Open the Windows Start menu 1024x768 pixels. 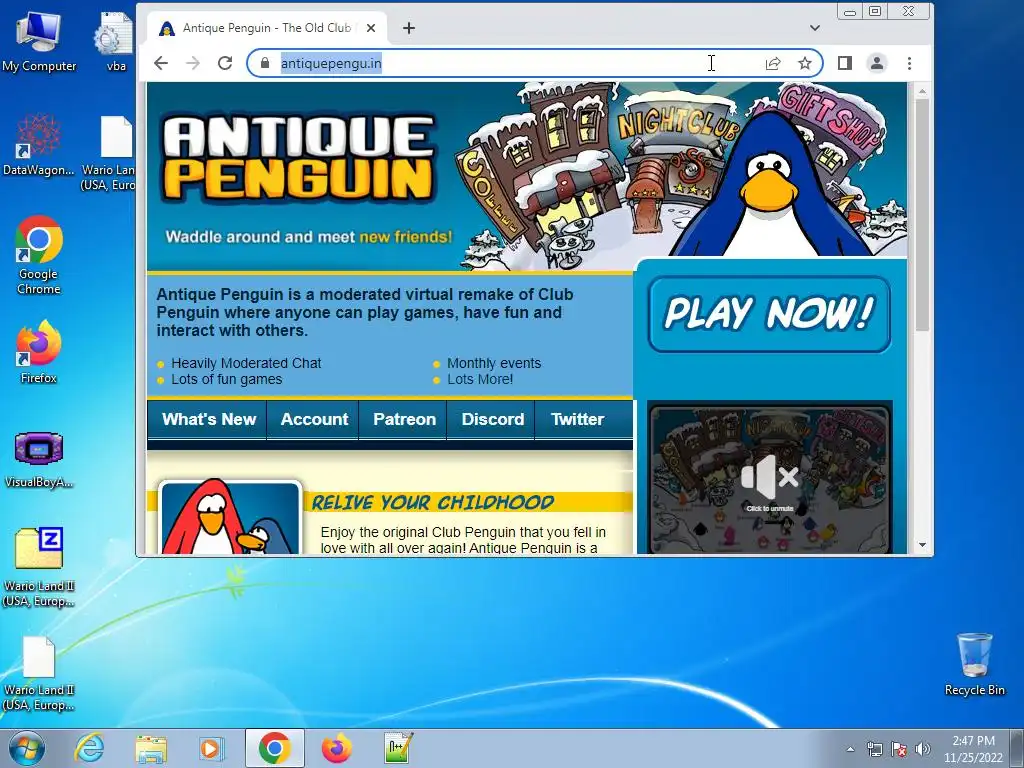pos(27,748)
